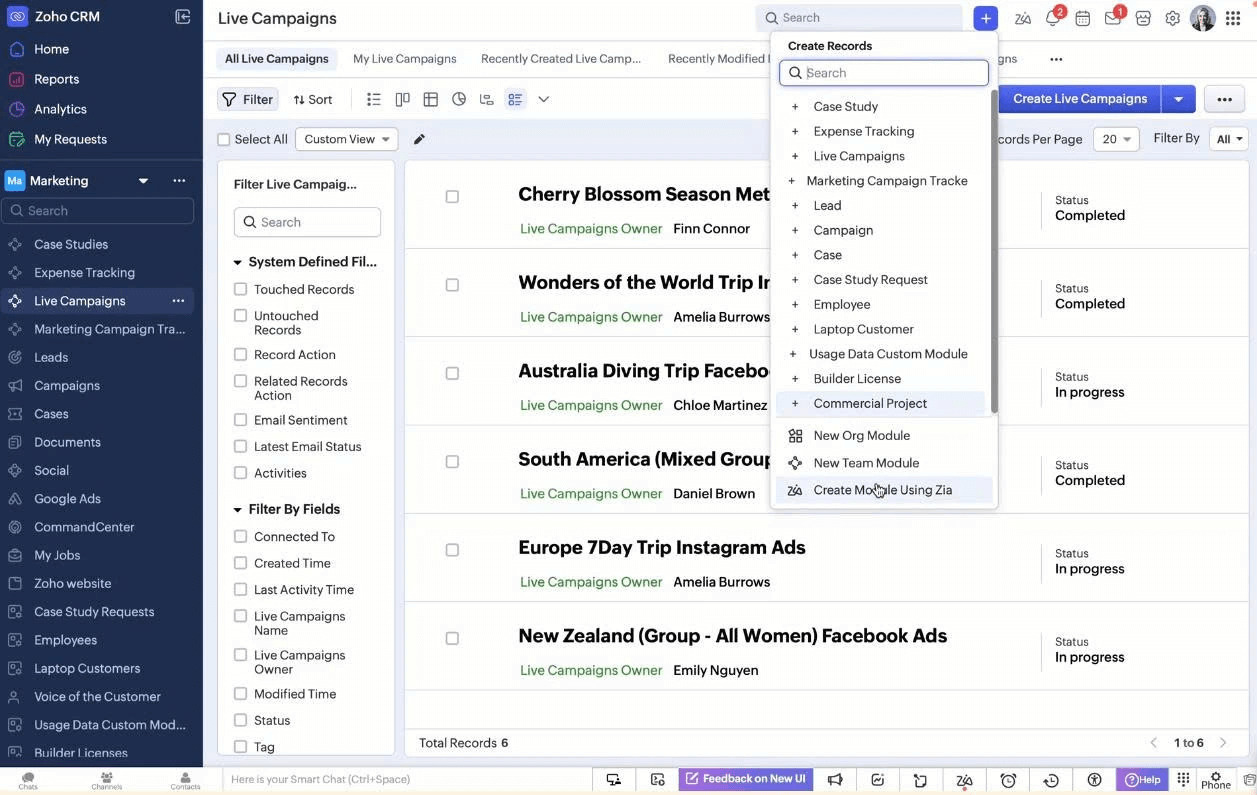Open the calendar icon in top bar
The height and width of the screenshot is (795, 1257).
coord(1082,18)
